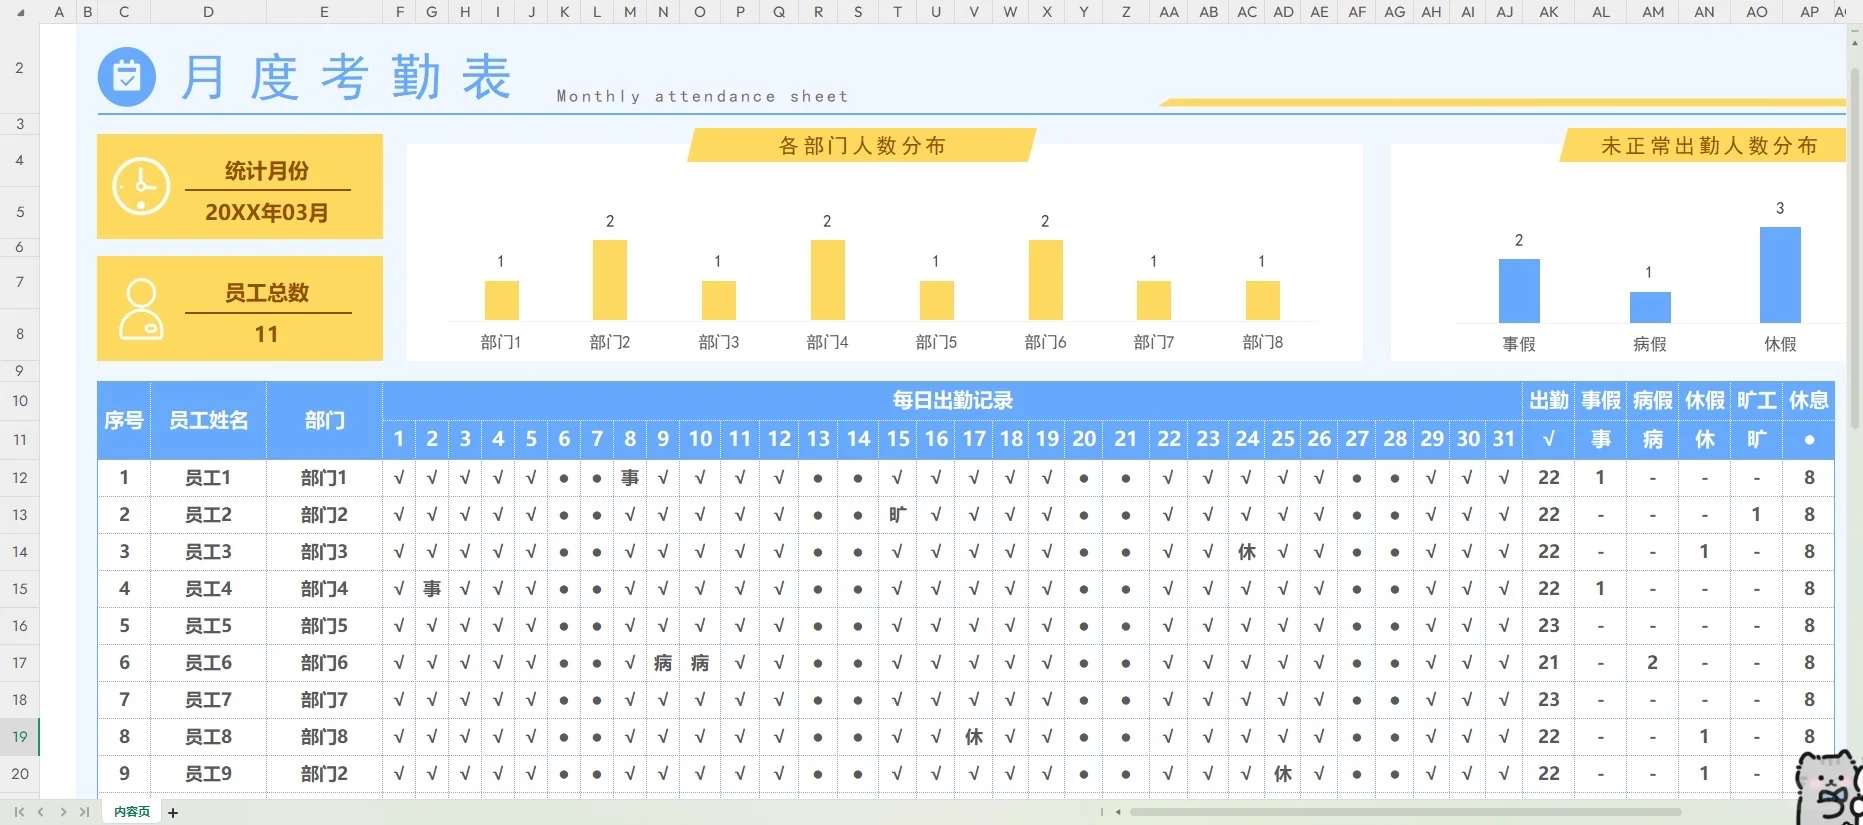Click the select-all corner triangle
This screenshot has height=825, width=1863.
point(21,12)
